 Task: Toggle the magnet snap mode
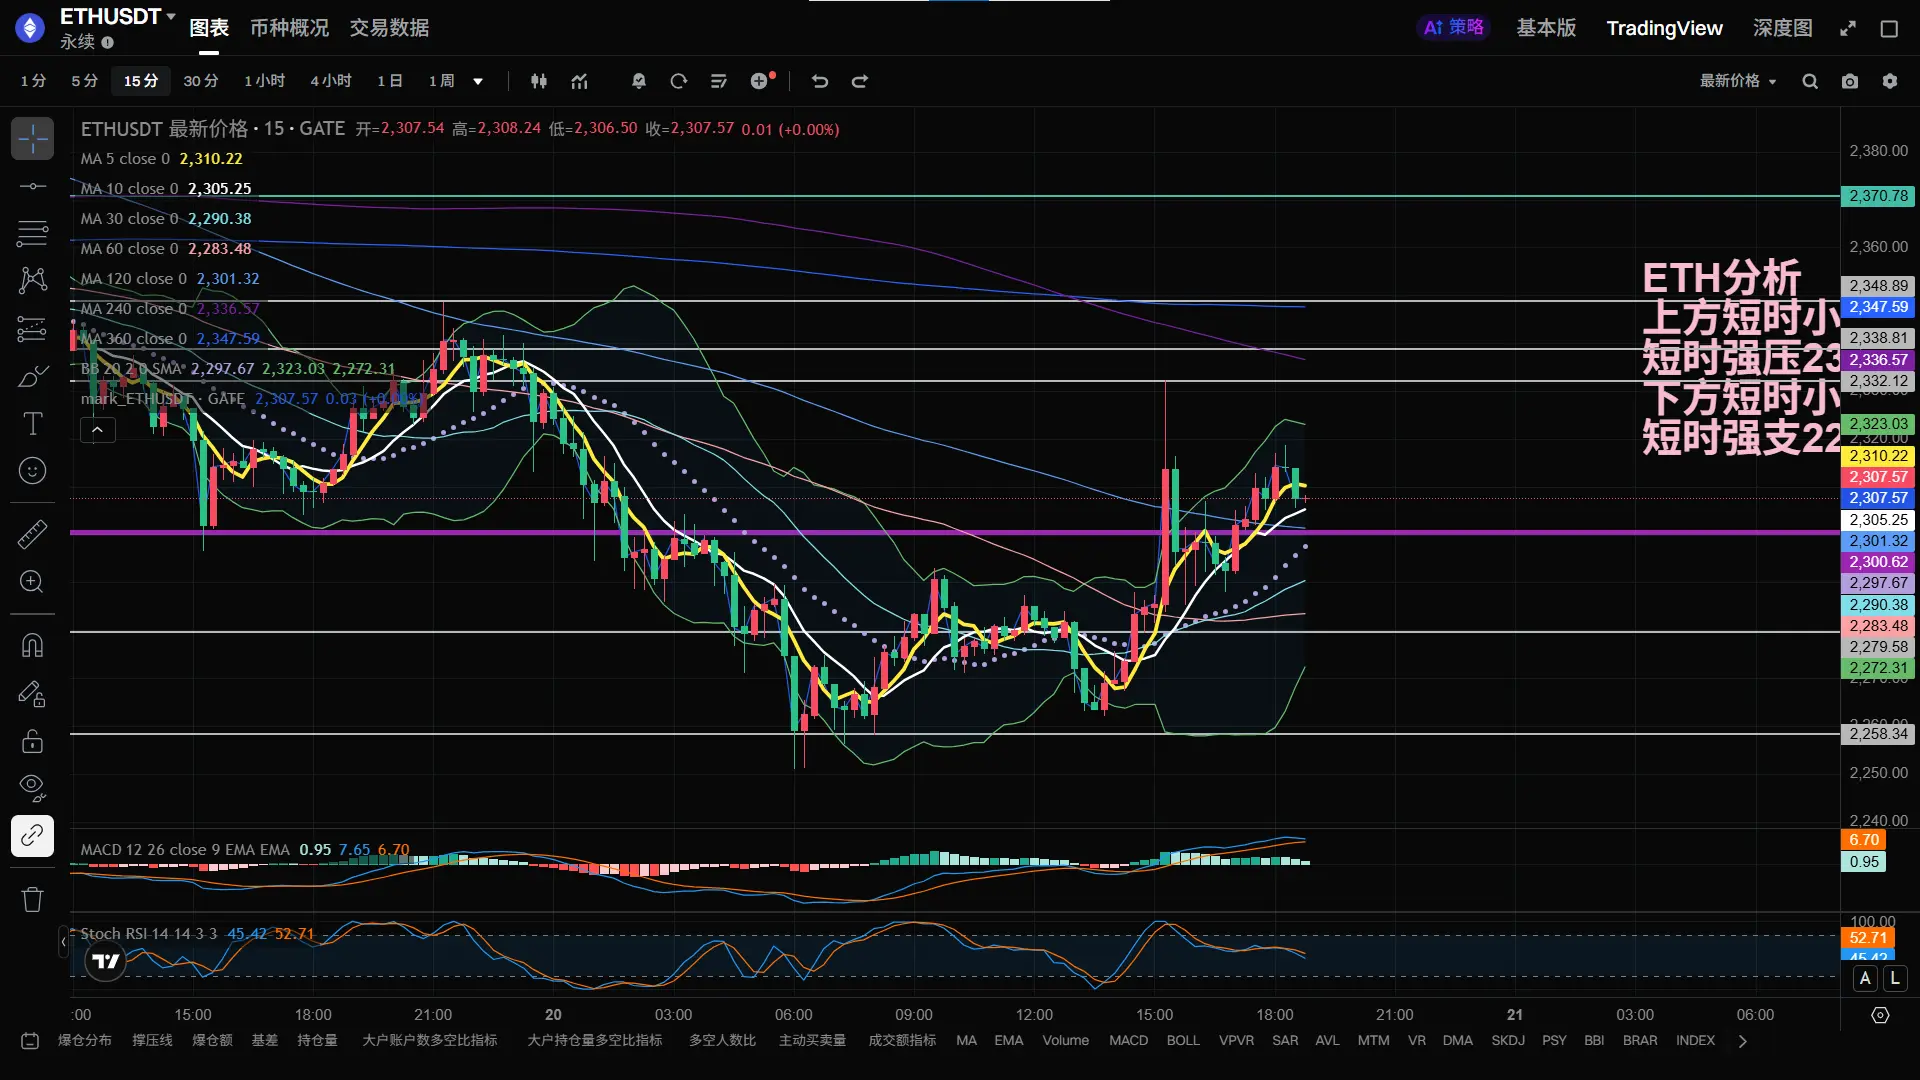32,645
